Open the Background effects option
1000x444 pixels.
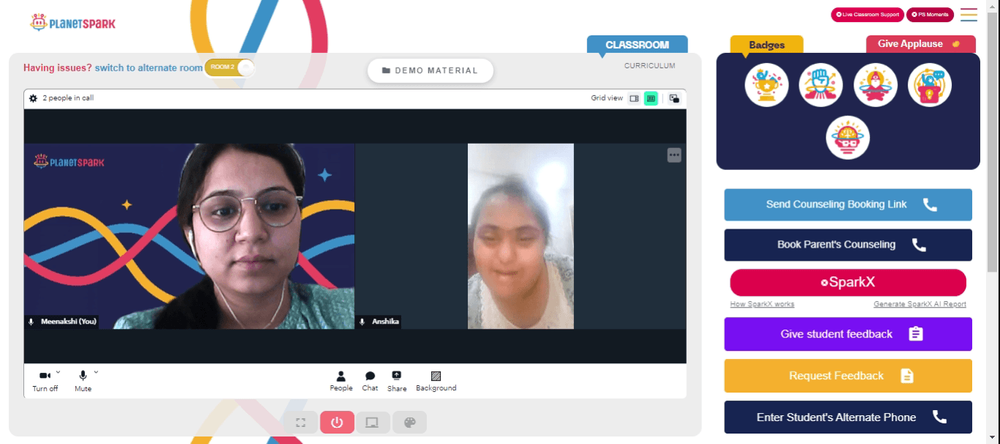point(436,381)
